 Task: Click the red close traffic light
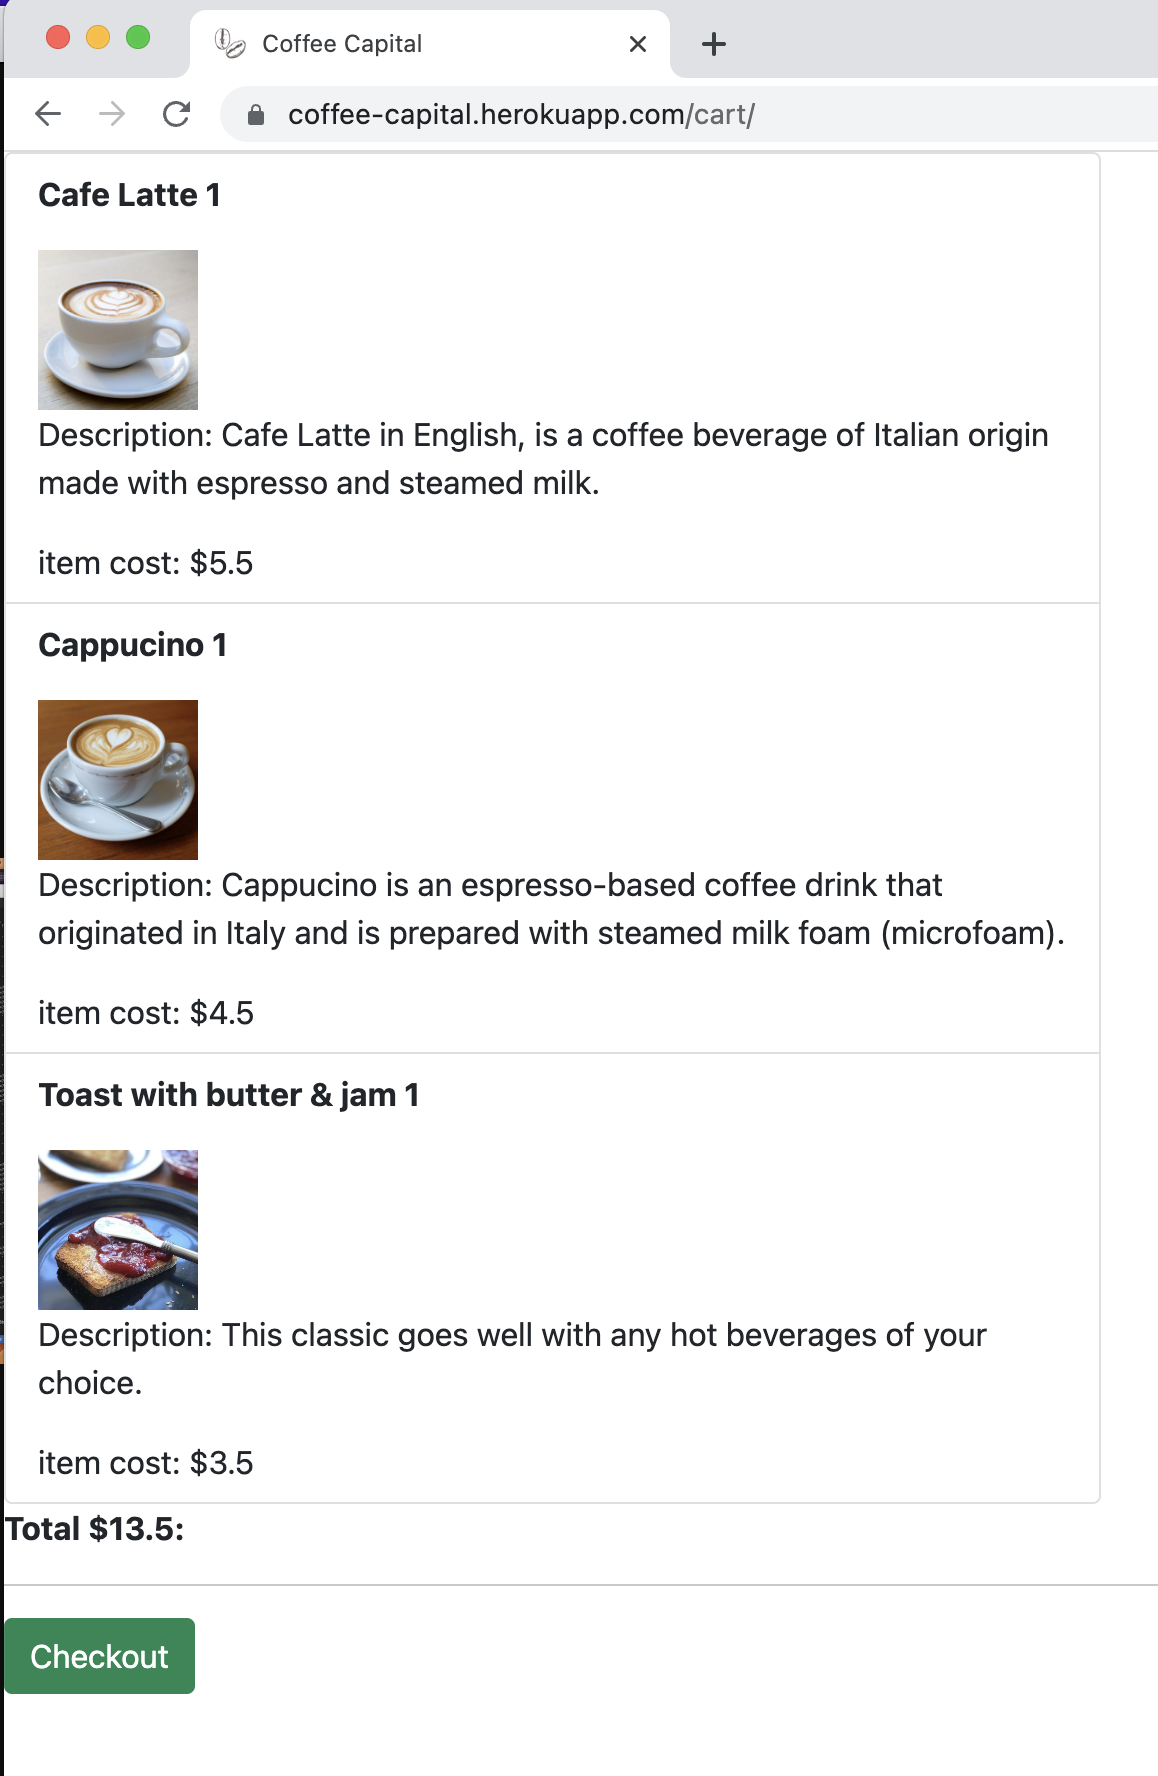[x=57, y=36]
